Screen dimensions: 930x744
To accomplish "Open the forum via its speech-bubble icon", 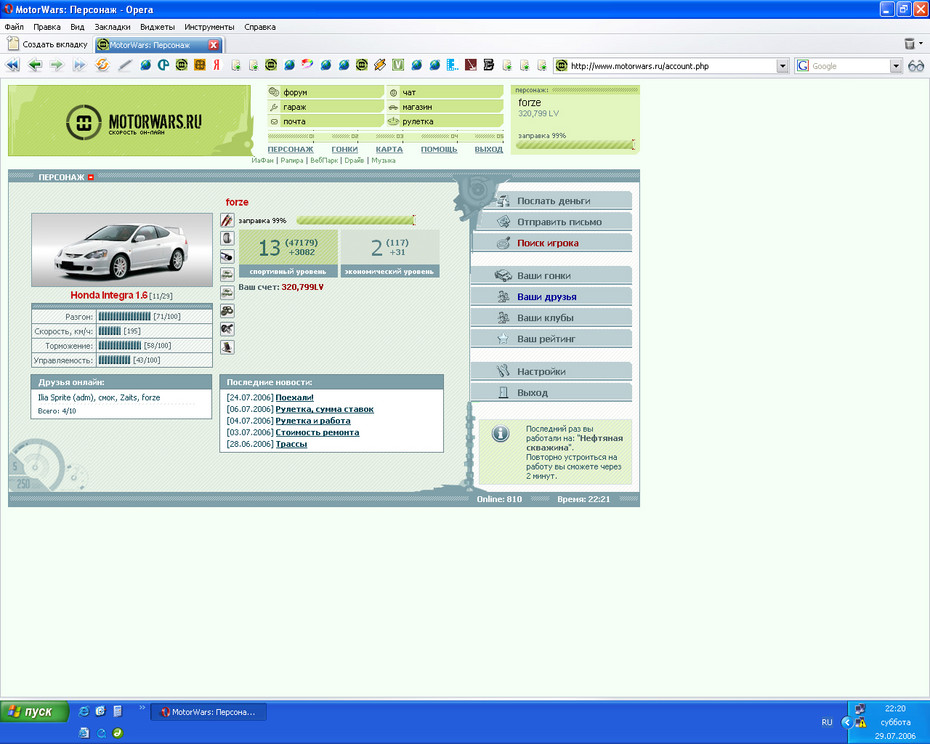I will coord(275,92).
